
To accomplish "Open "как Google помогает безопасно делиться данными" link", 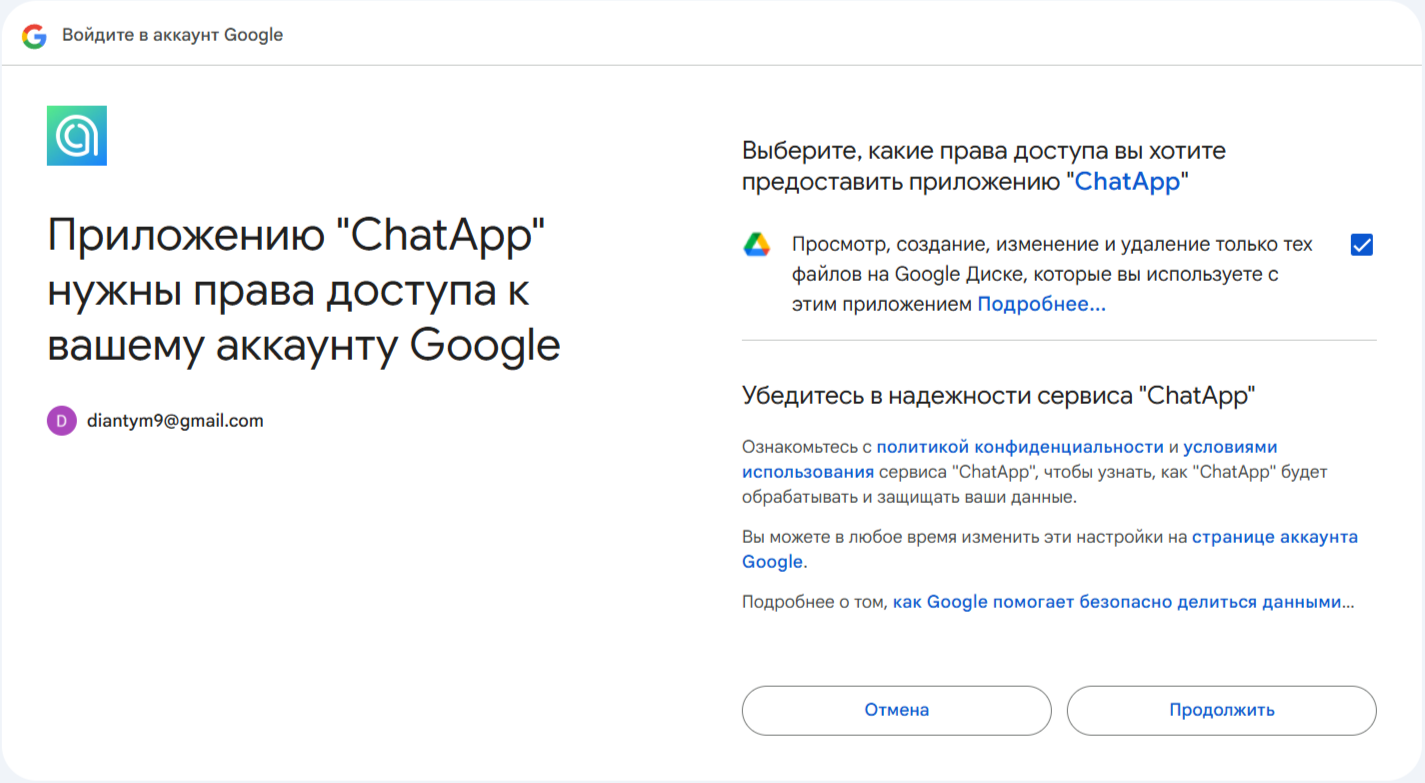I will click(1122, 602).
